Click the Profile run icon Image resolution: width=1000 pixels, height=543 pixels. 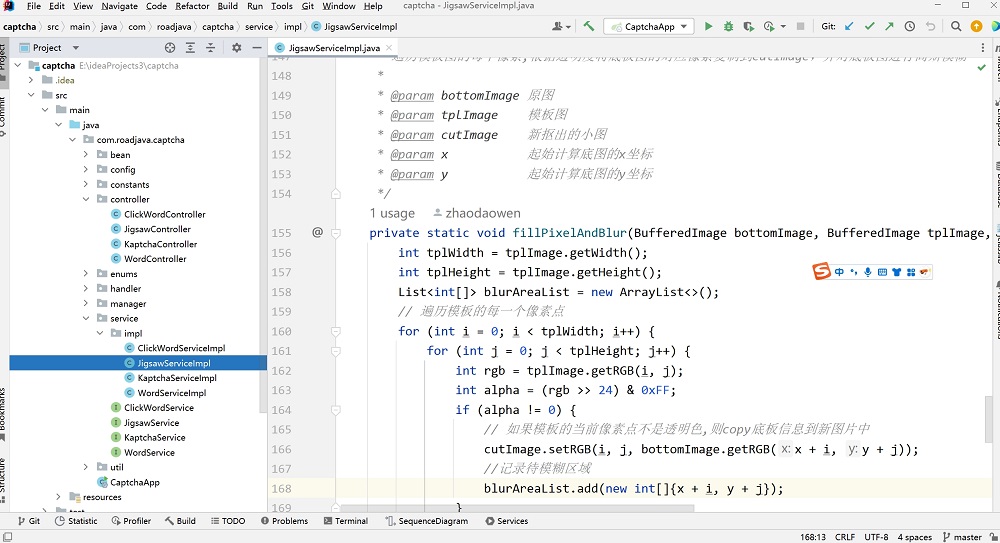click(769, 26)
